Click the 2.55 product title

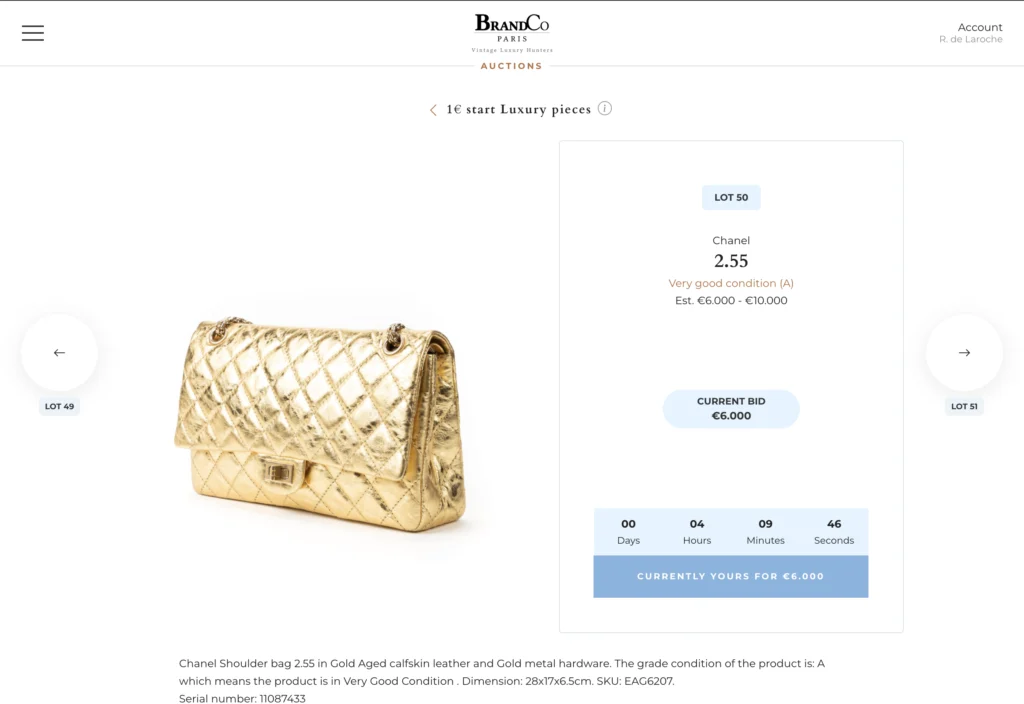[x=731, y=261]
